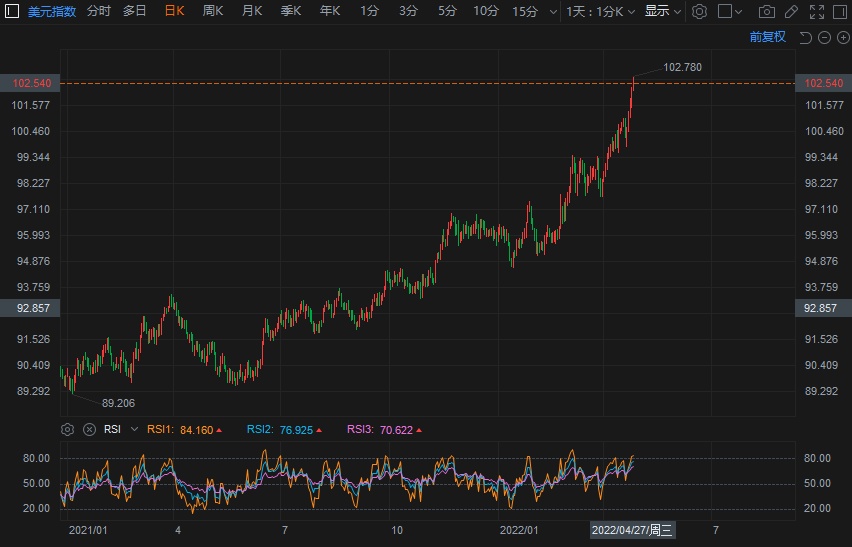Switch to 周K weekly chart tab

[213, 12]
